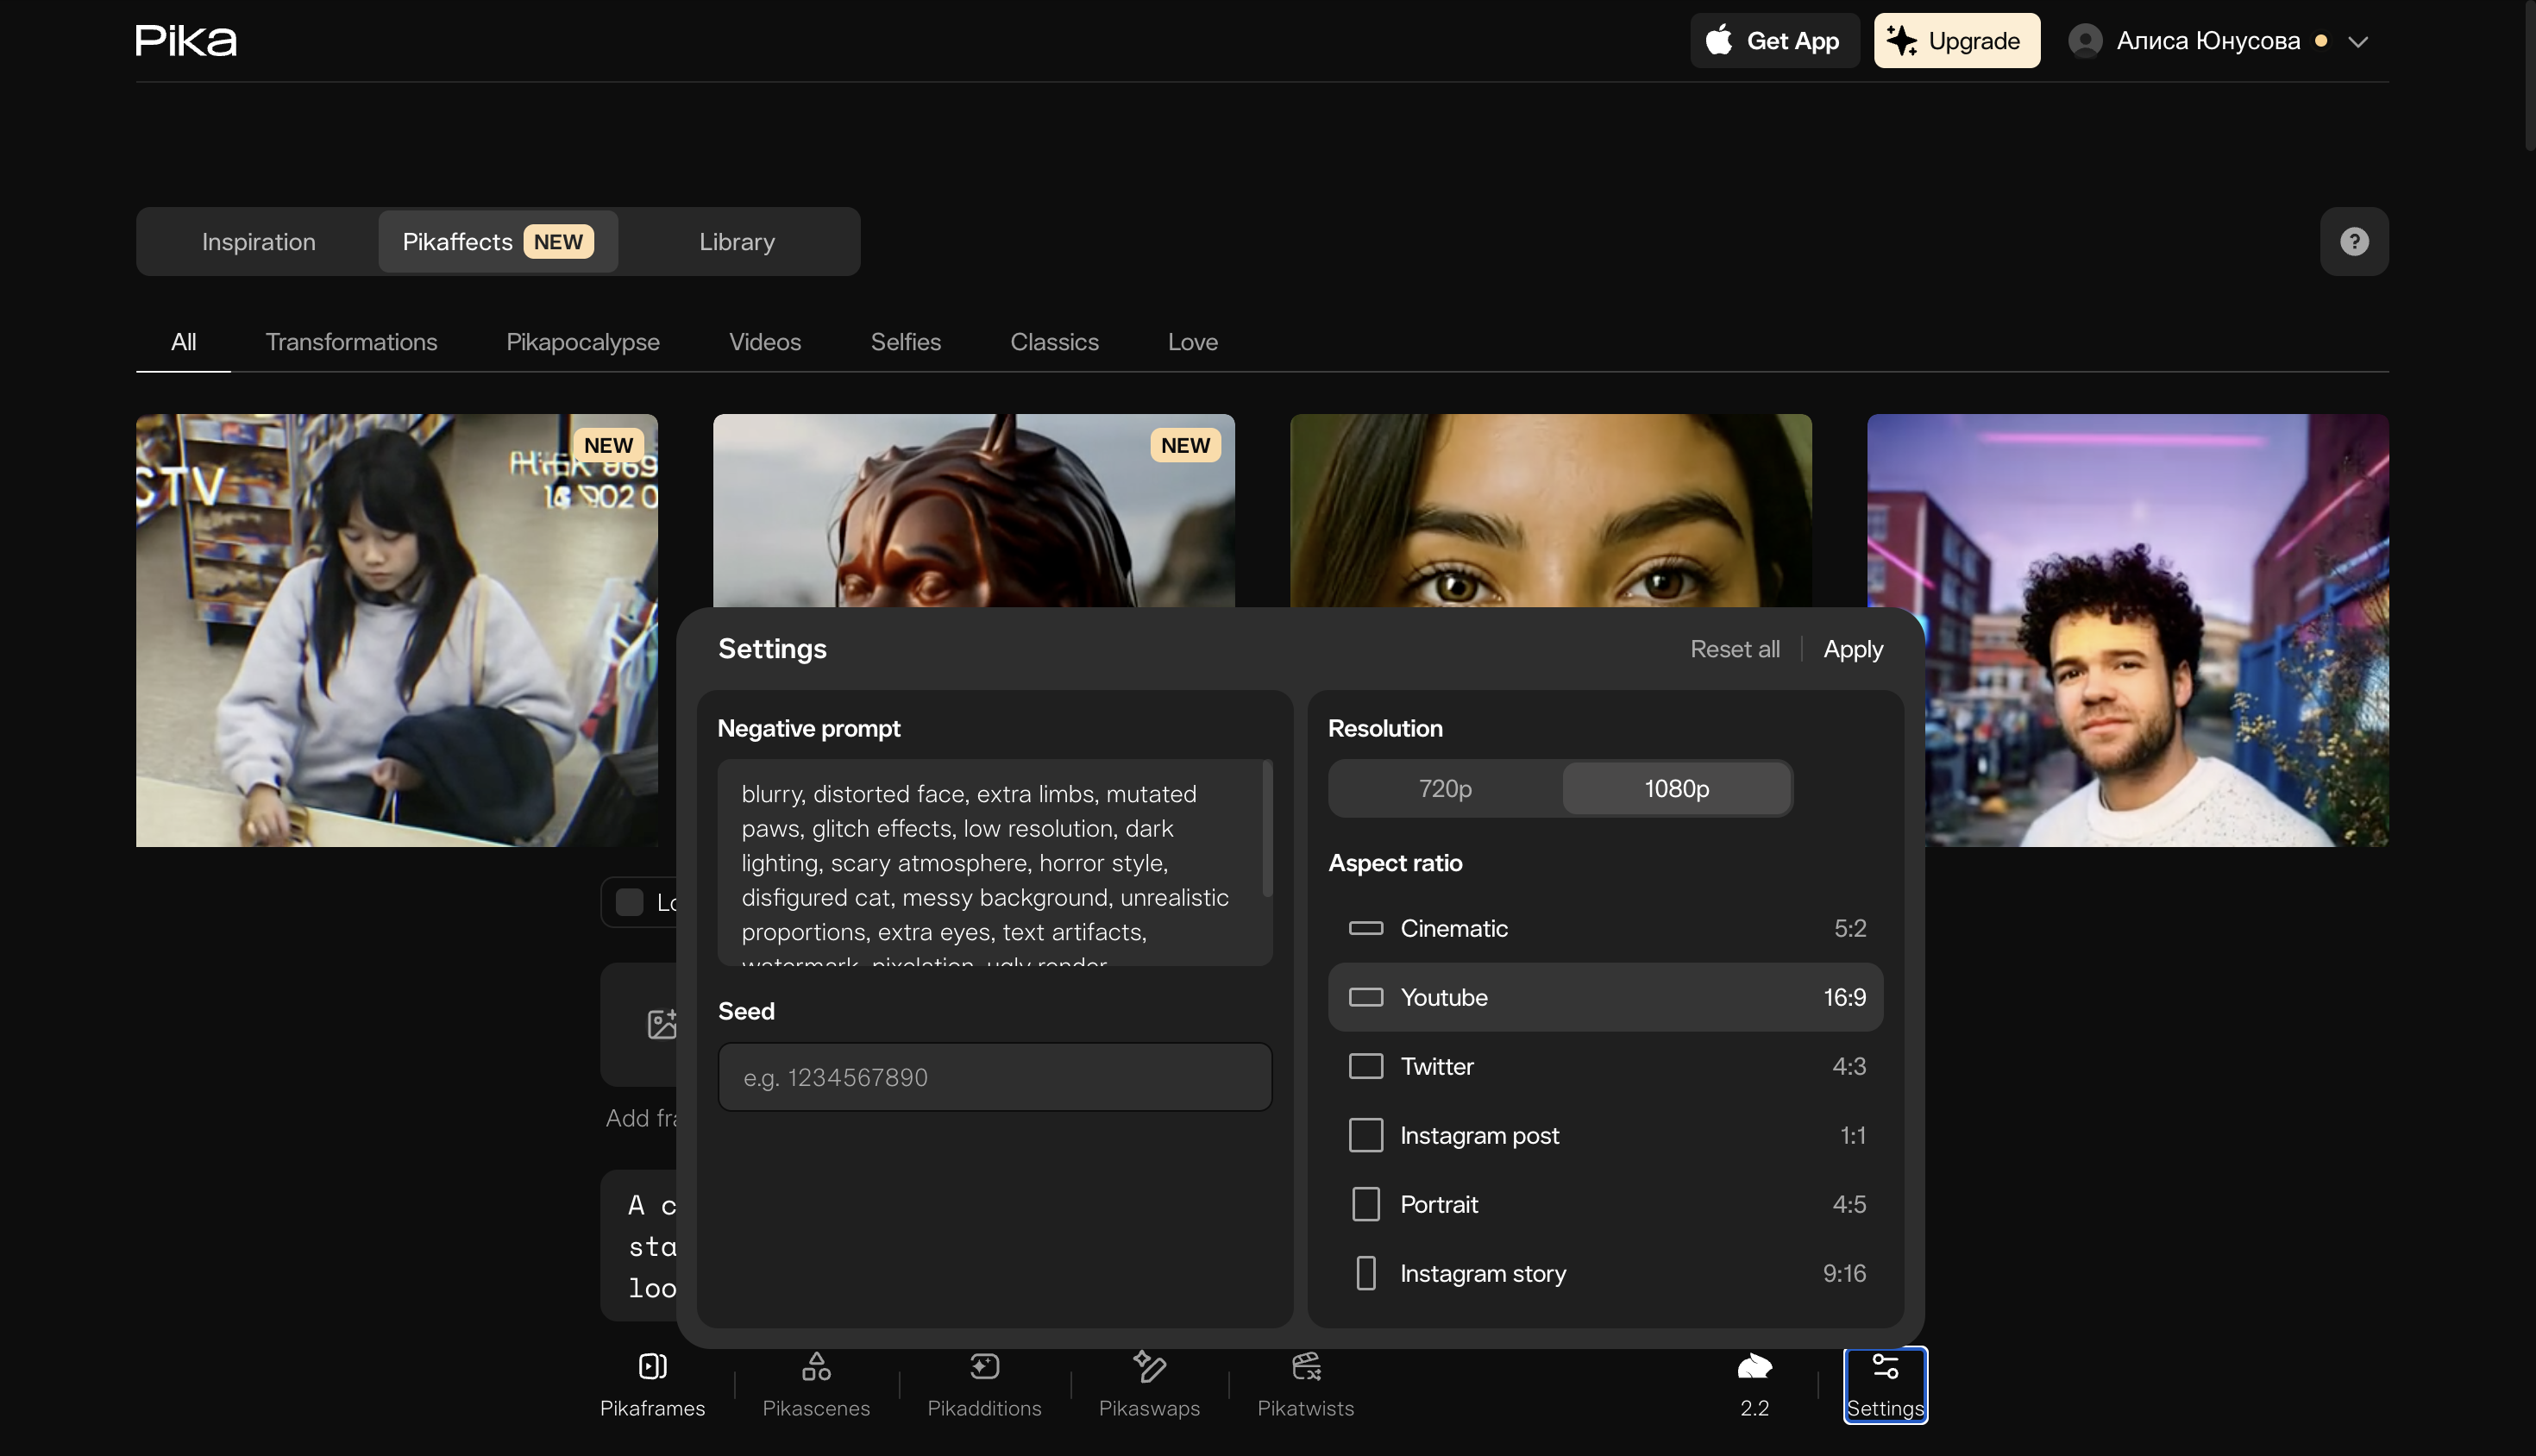Click the Settings panel title
Viewport: 2536px width, 1456px height.
(772, 649)
